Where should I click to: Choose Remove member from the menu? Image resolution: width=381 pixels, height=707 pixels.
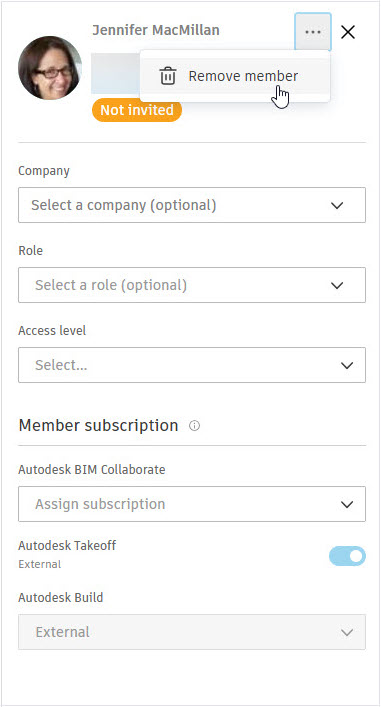[235, 76]
